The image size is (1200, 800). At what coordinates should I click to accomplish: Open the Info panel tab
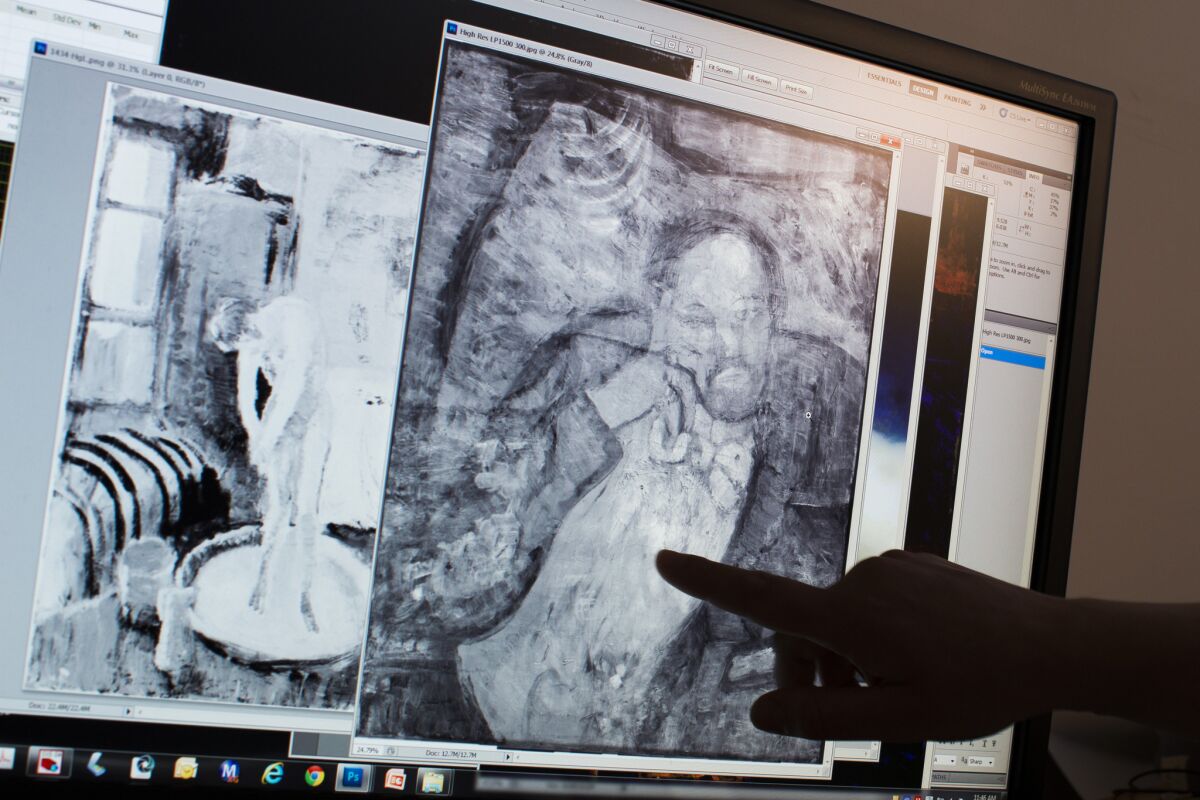pos(1033,177)
